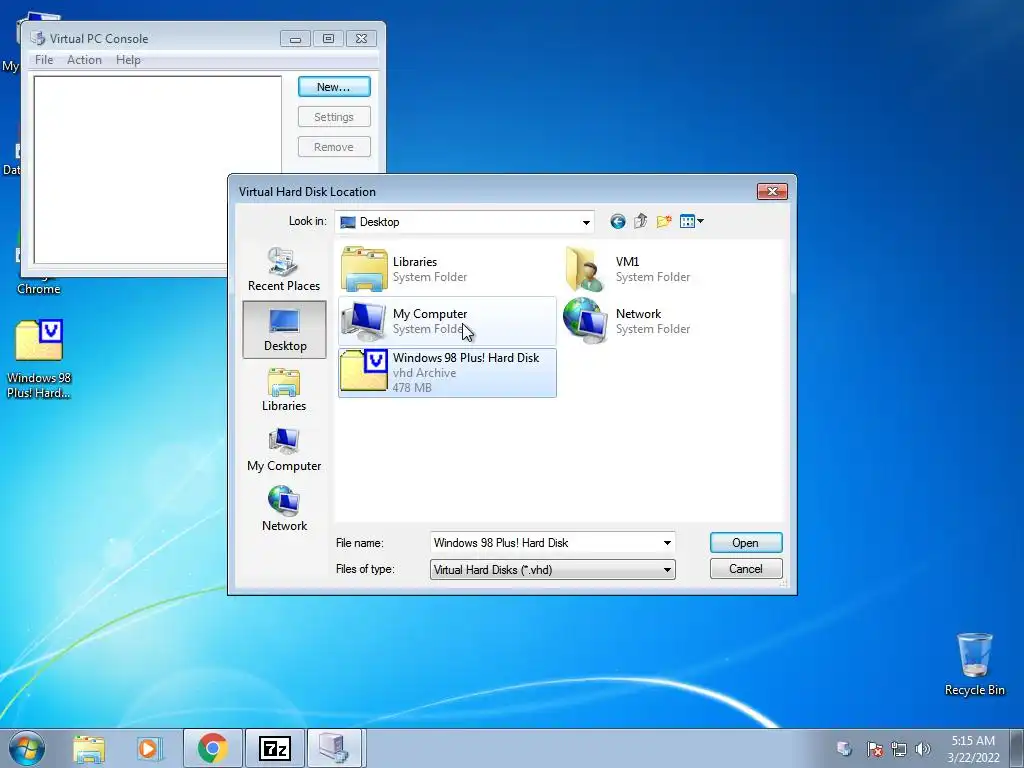Click the Up One Level icon

[640, 221]
